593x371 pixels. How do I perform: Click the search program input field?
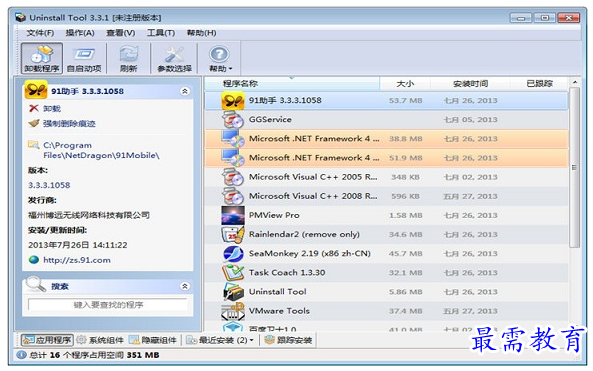pos(108,304)
